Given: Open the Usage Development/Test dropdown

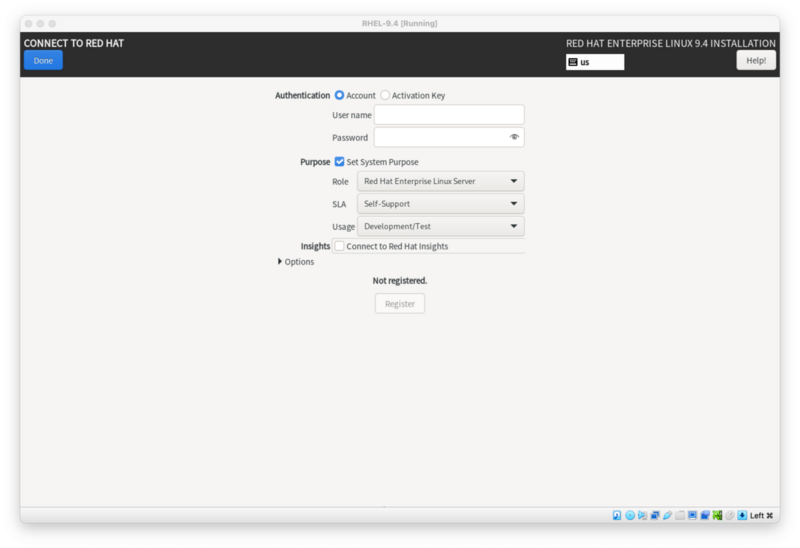Looking at the screenshot, I should tap(440, 226).
